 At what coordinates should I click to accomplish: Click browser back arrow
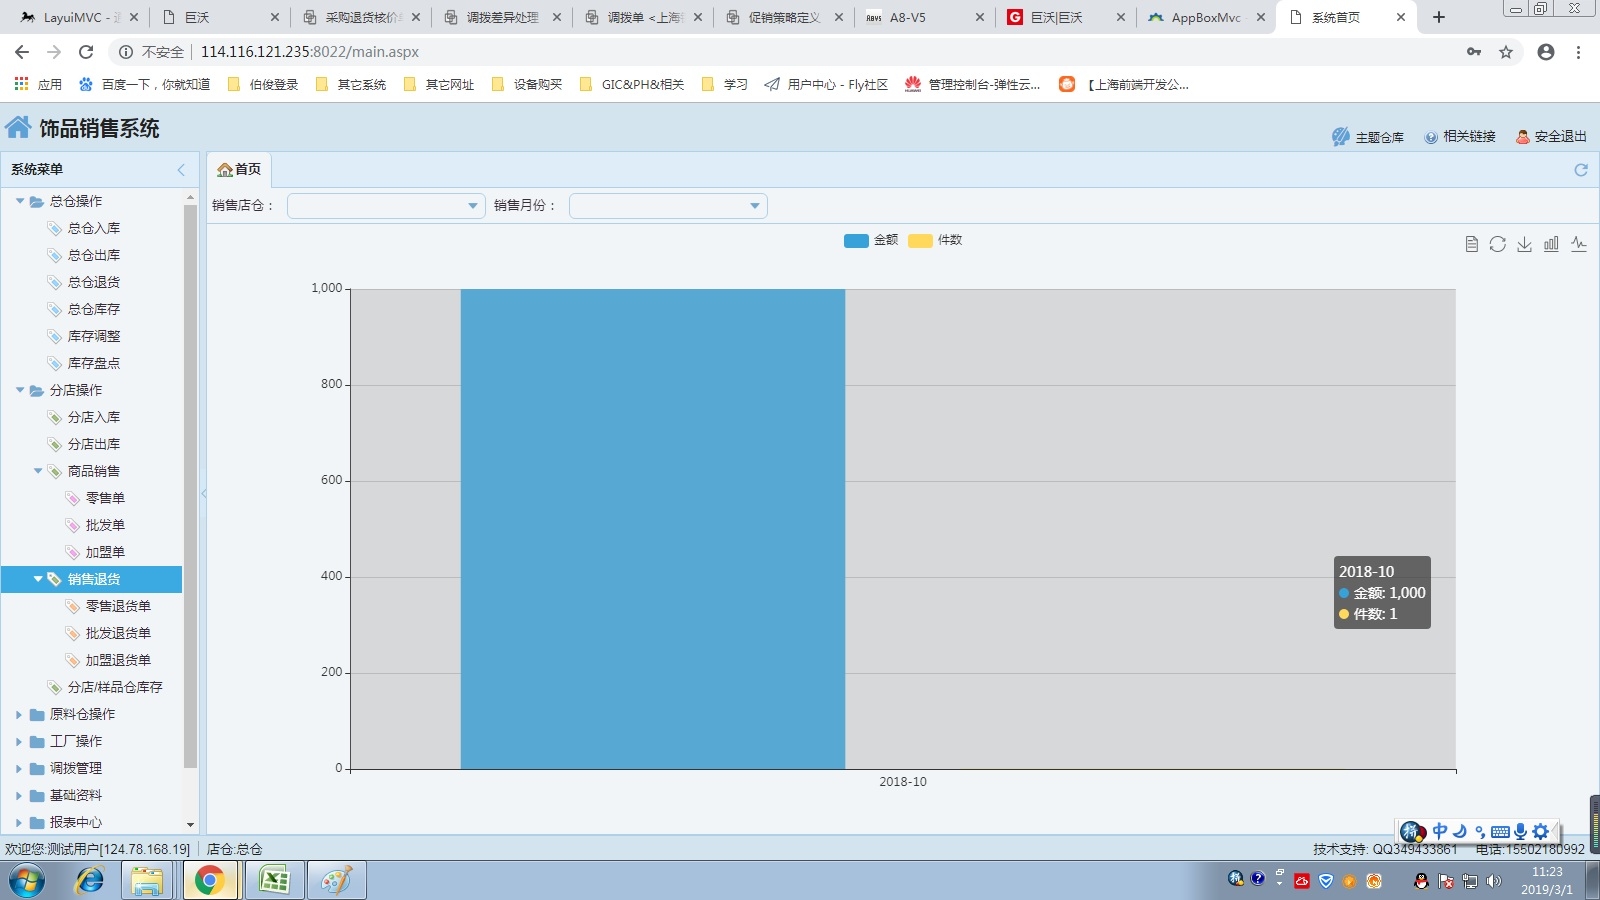22,52
